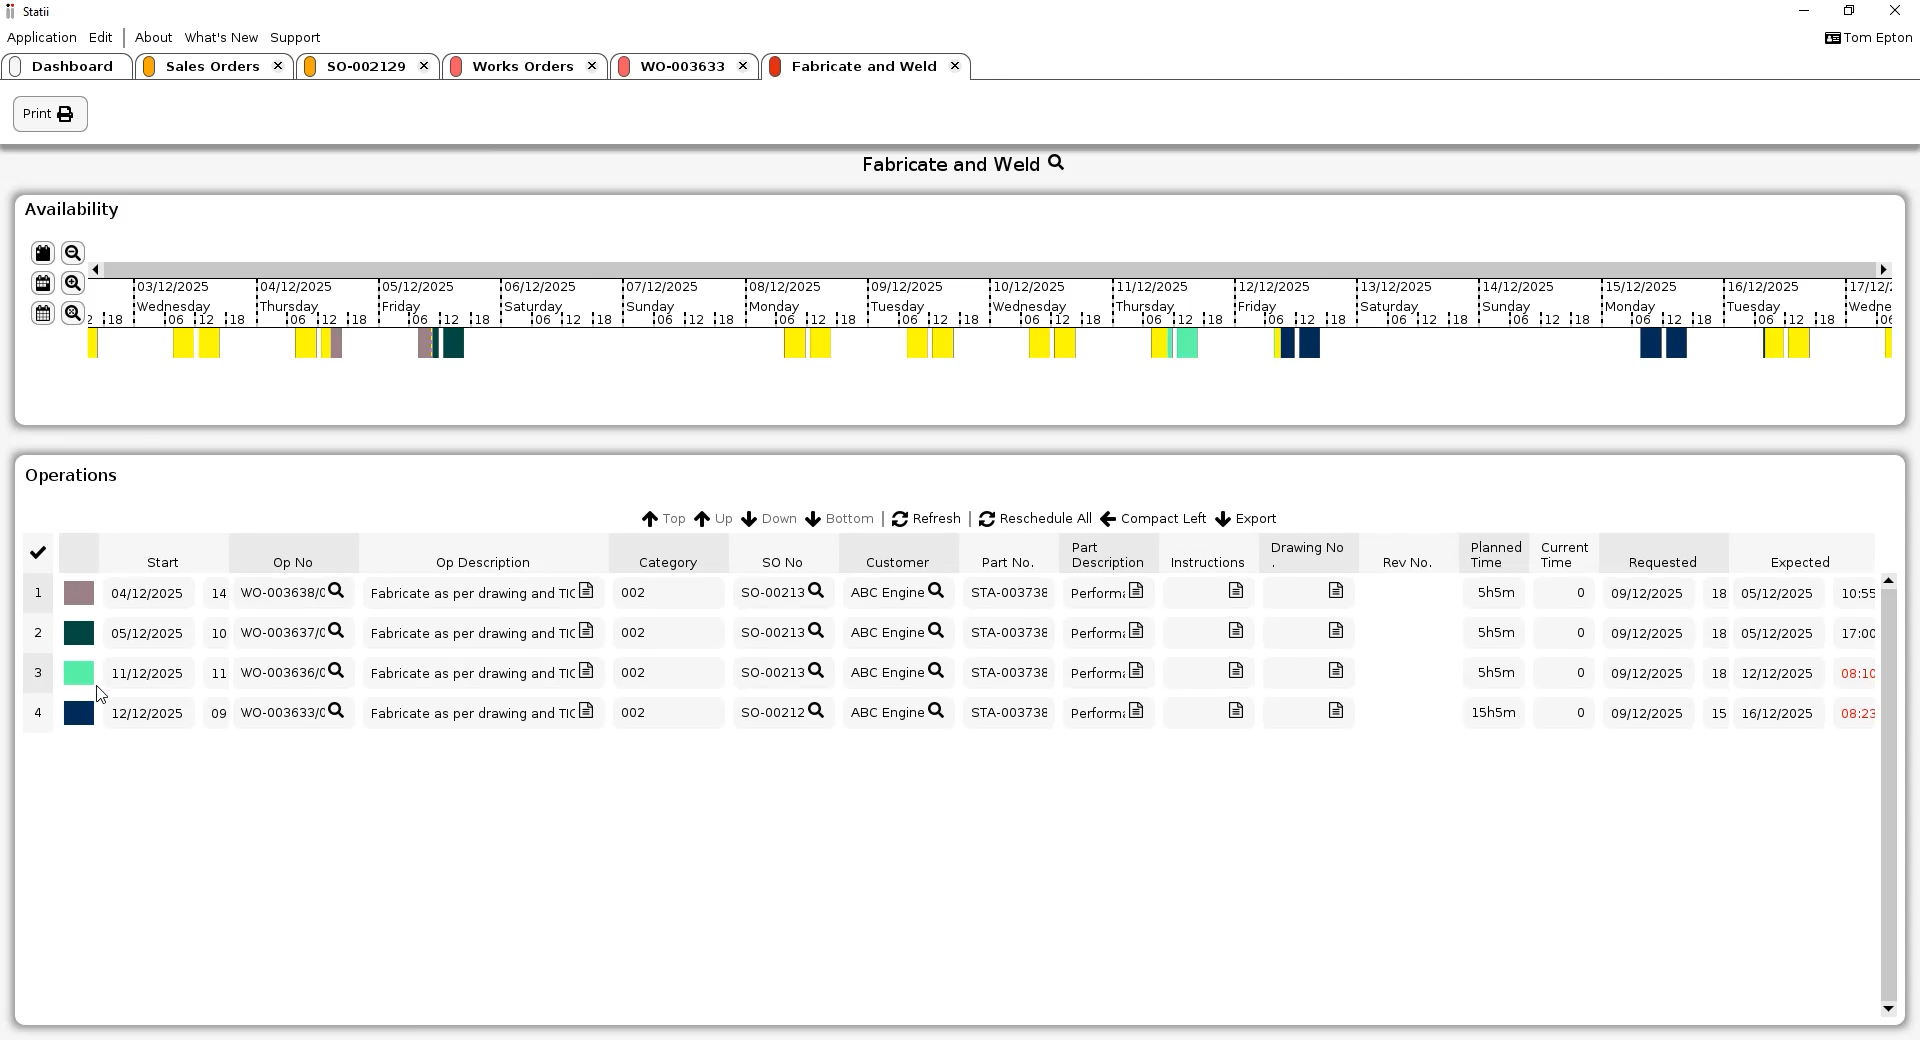Switch to the Works Orders tab
The width and height of the screenshot is (1920, 1040).
[x=522, y=67]
